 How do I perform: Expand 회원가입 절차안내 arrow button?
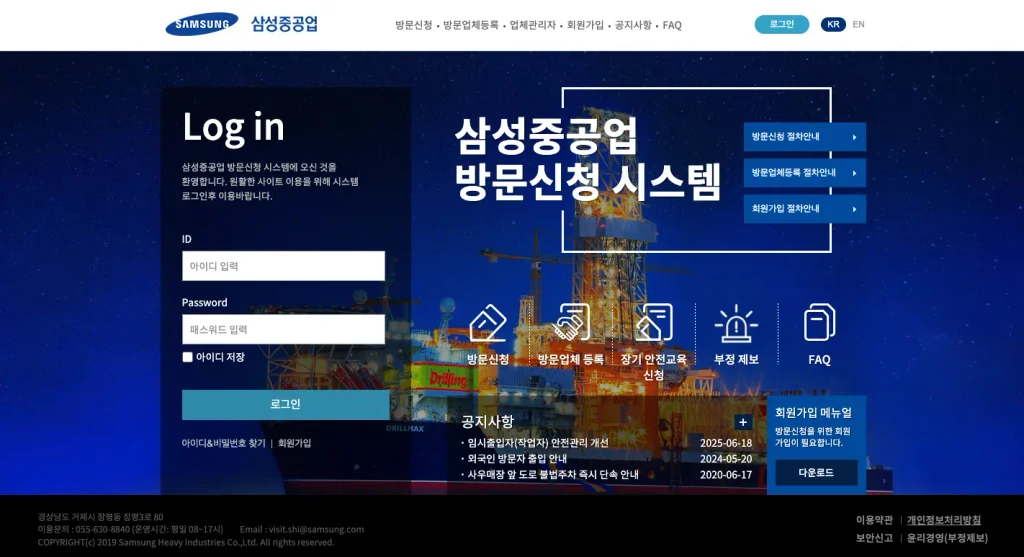pyautogui.click(x=805, y=209)
